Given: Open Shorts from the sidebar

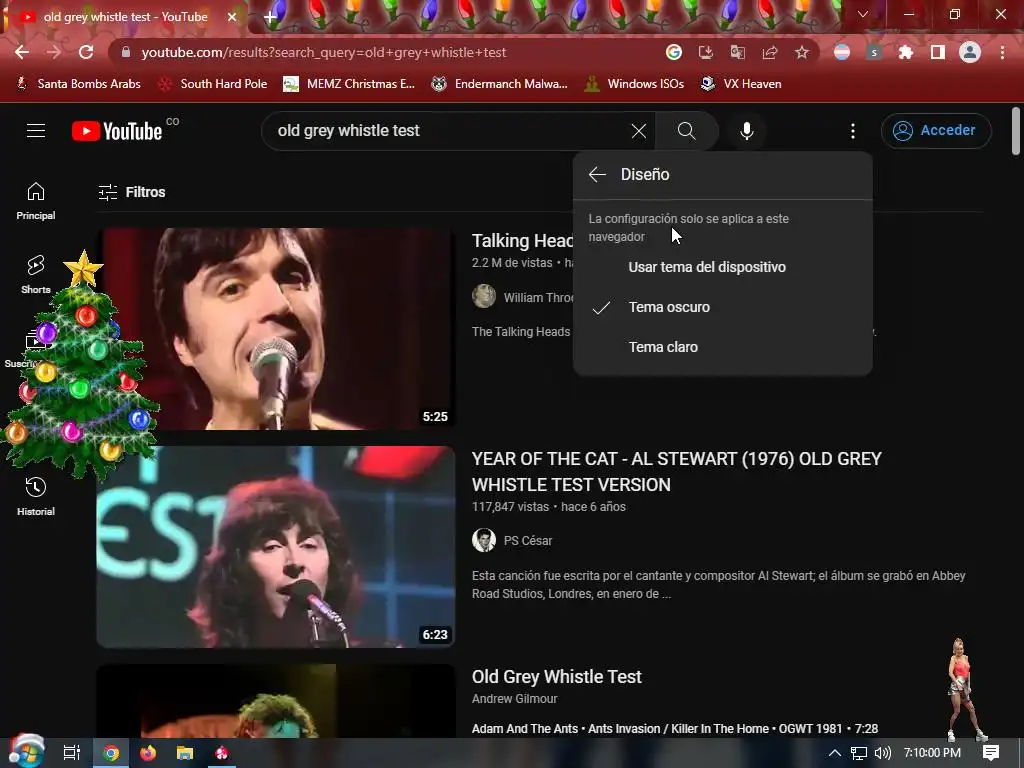Looking at the screenshot, I should click(36, 274).
